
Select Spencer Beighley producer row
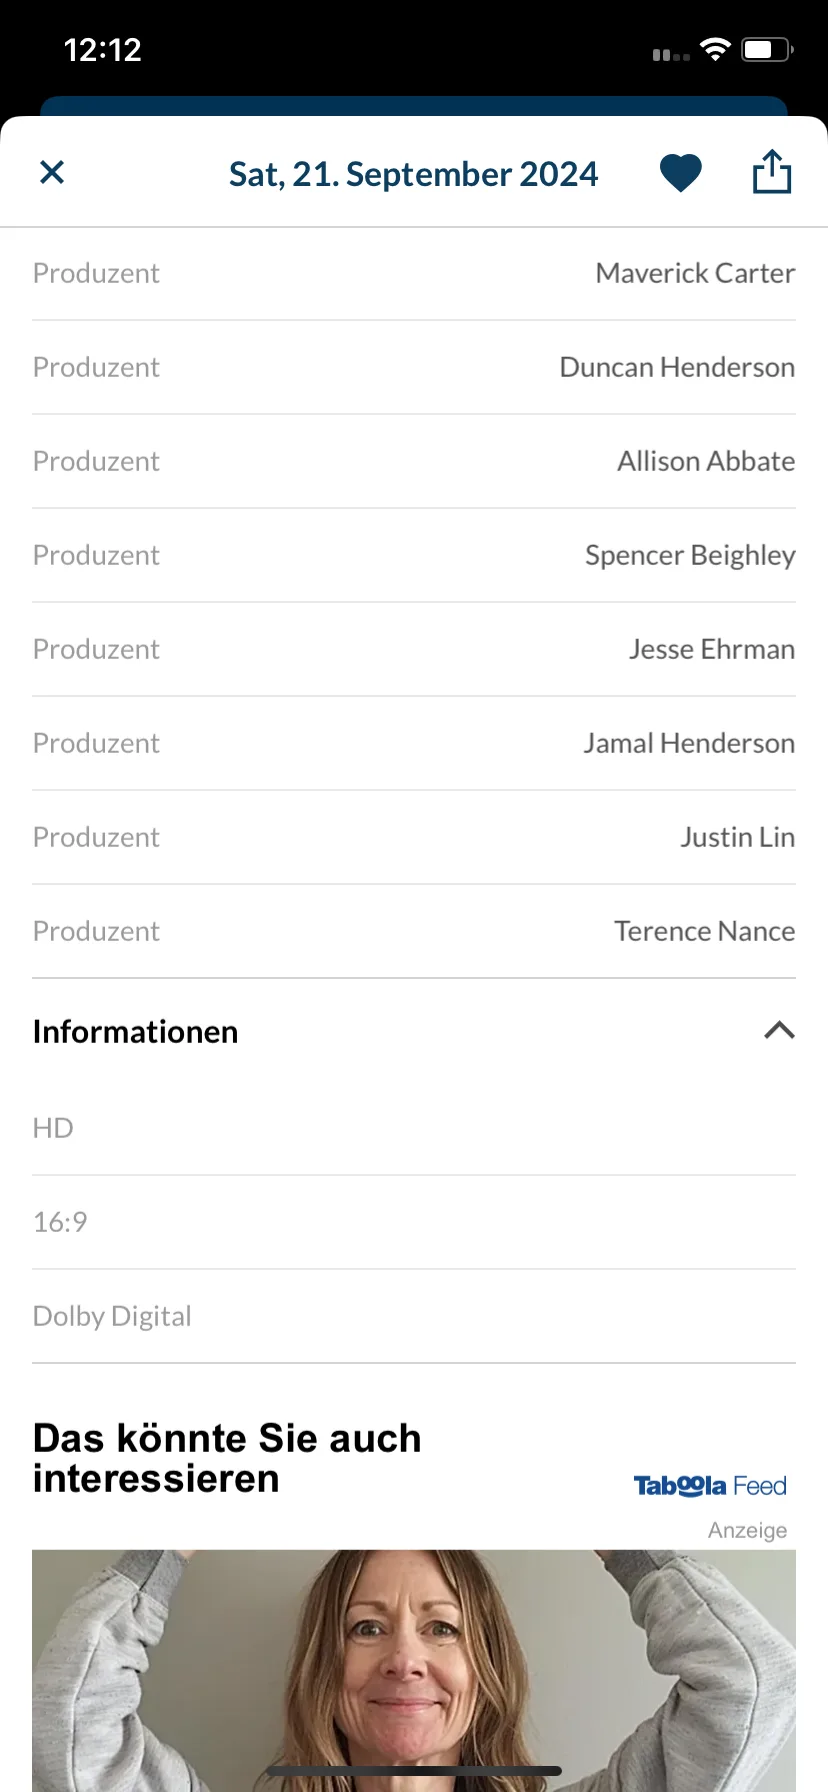[x=414, y=556]
